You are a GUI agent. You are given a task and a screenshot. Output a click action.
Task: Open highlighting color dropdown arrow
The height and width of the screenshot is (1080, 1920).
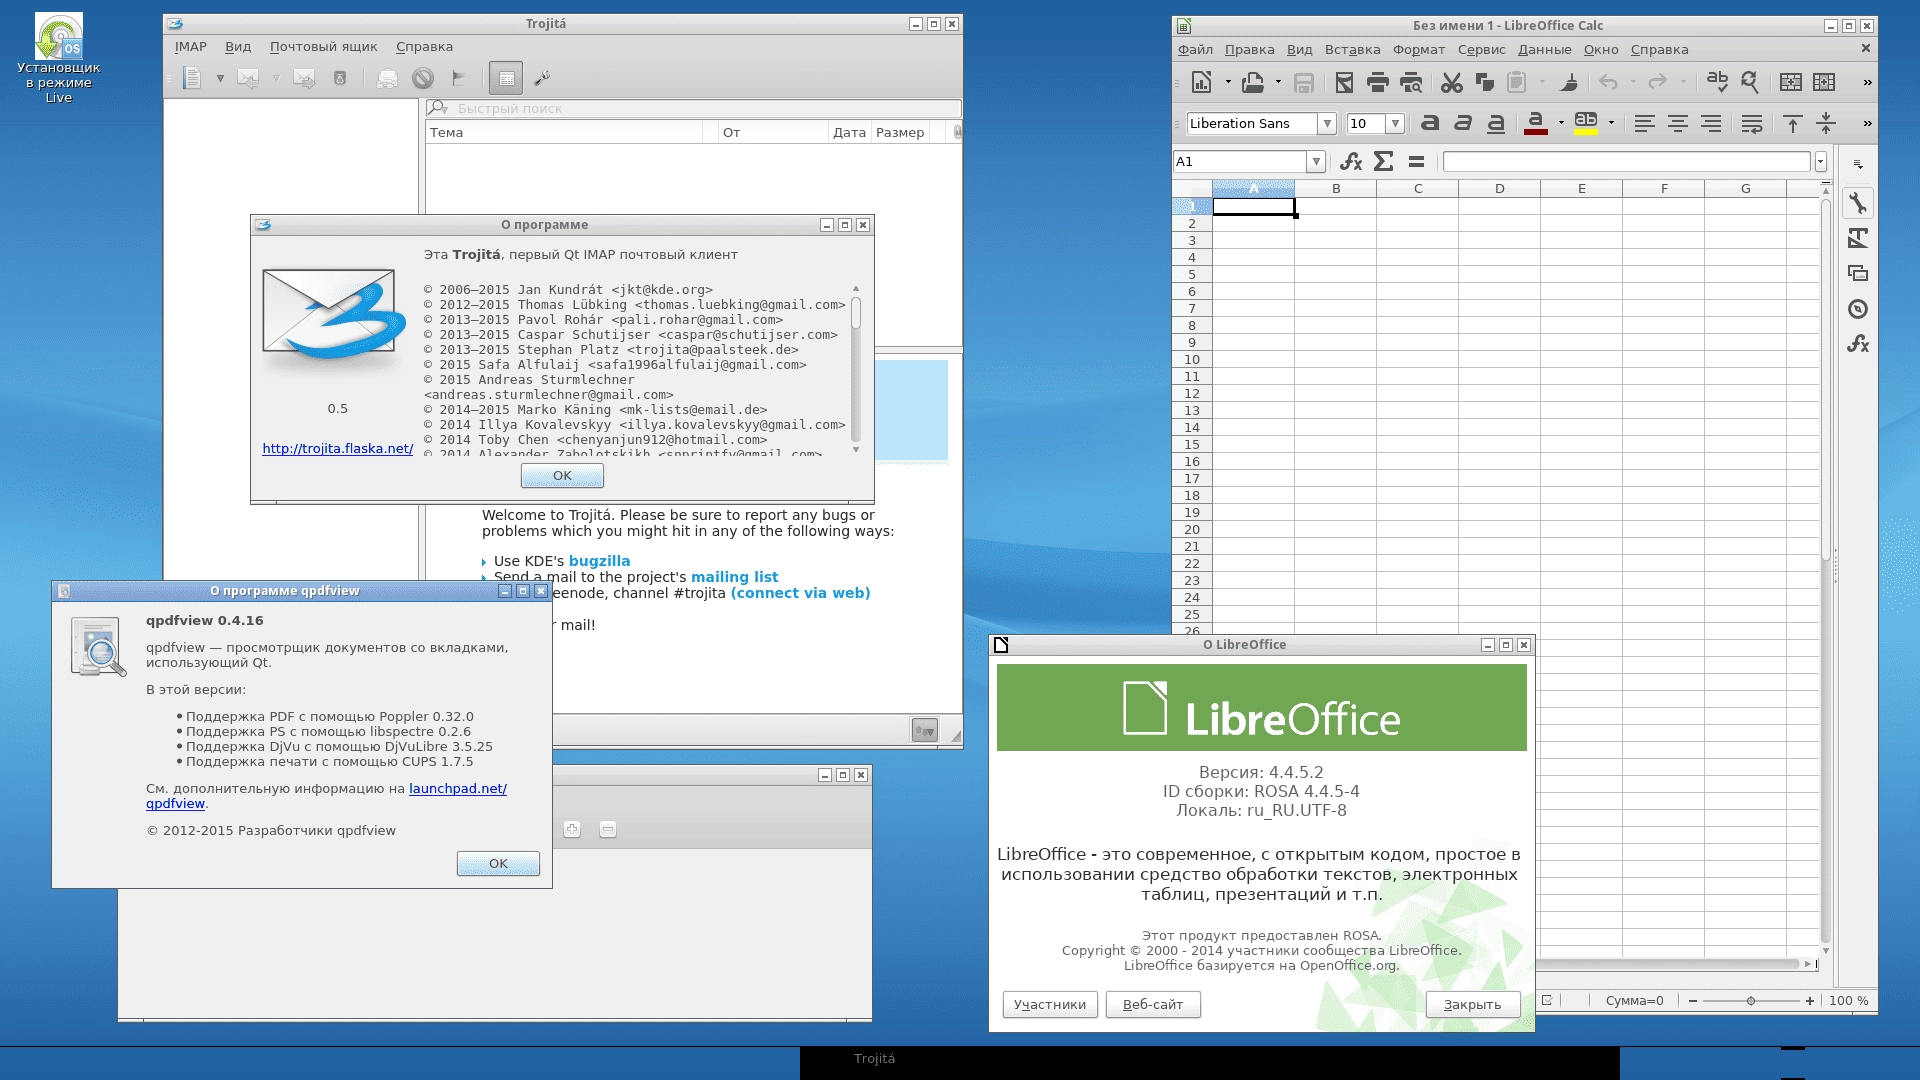point(1611,123)
